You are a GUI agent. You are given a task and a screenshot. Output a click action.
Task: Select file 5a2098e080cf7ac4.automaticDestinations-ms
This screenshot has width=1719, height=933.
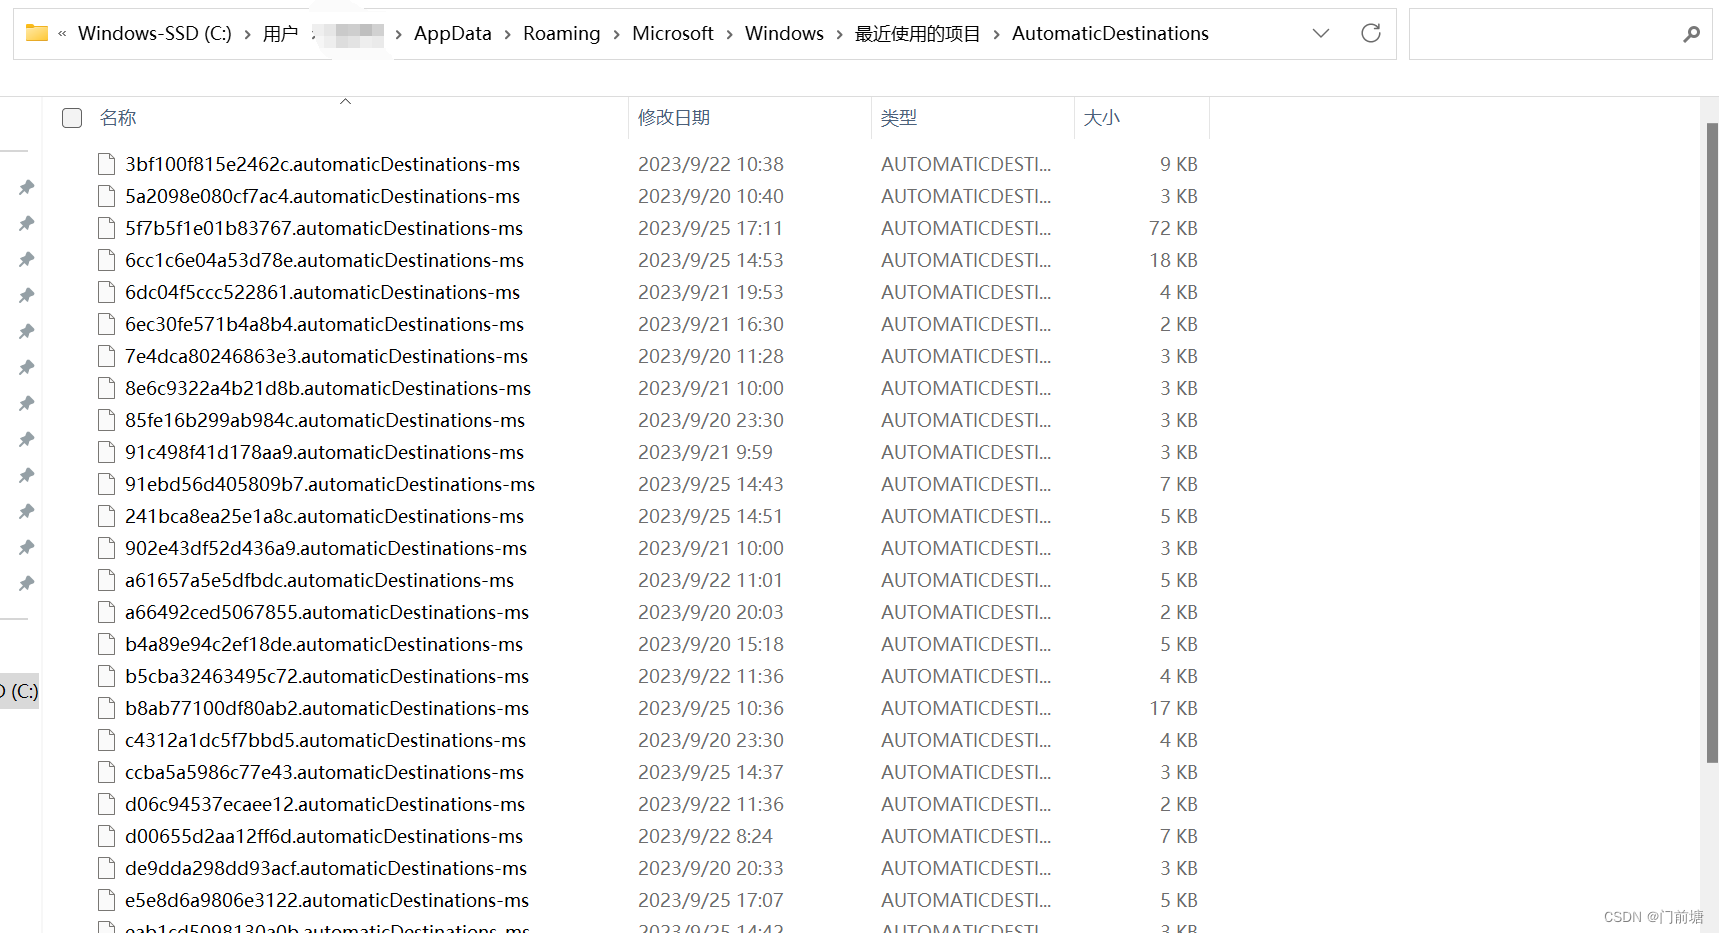point(322,196)
